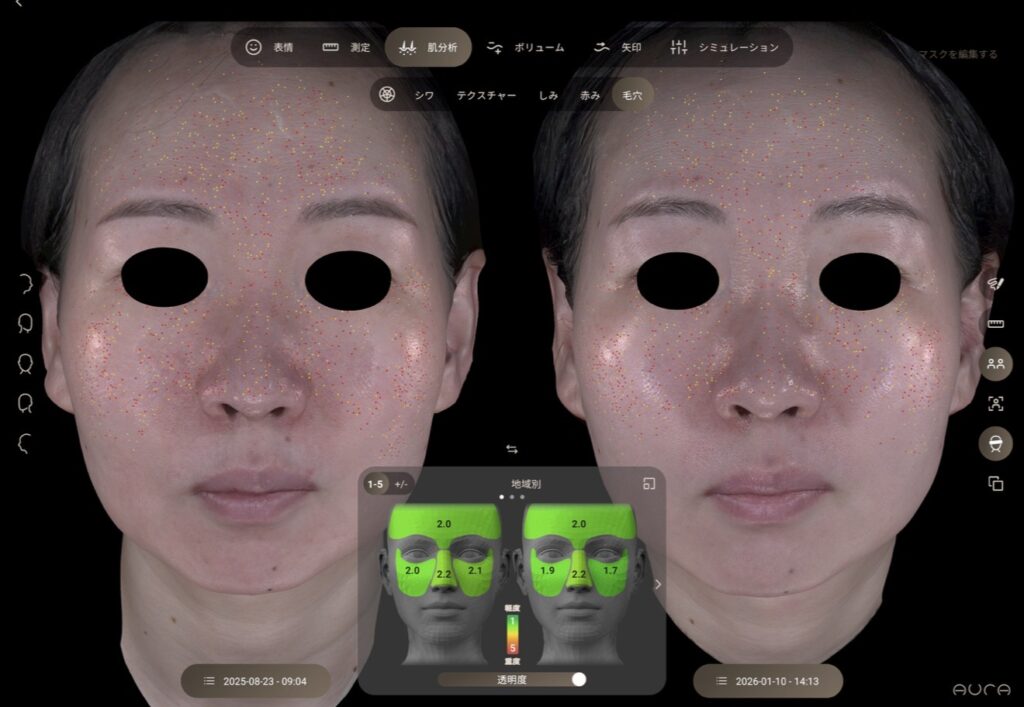Go to next panel page with right chevron
This screenshot has height=707, width=1024.
click(x=657, y=585)
